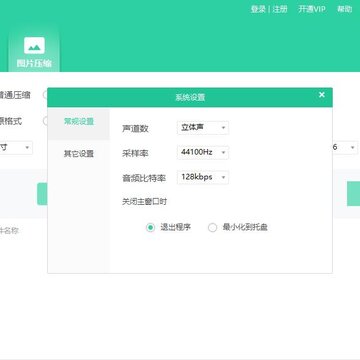The height and width of the screenshot is (360, 360).
Task: Open the 开通VIP link
Action: point(312,9)
